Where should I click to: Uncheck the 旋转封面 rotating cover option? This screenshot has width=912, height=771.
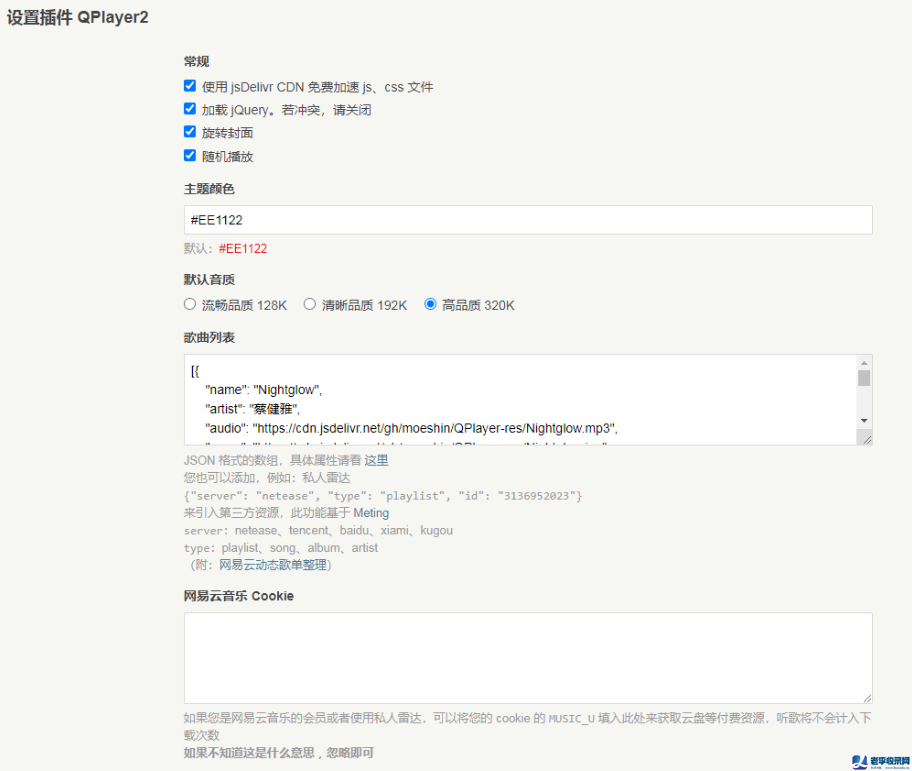click(x=189, y=132)
